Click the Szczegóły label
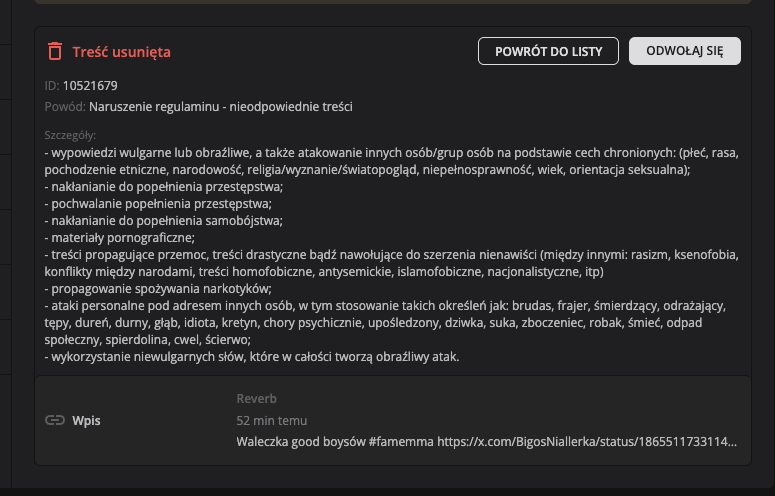Screen dimensions: 775x496 [x=70, y=135]
